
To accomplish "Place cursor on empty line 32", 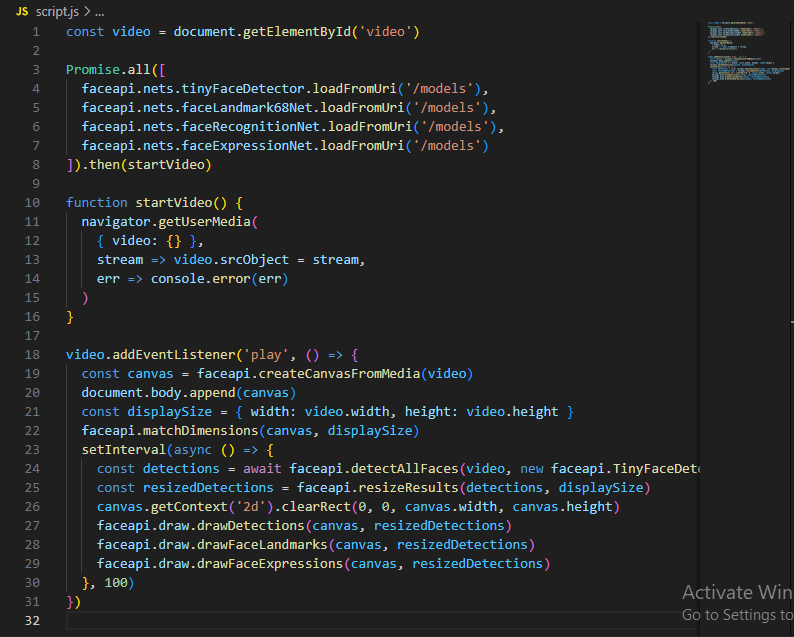I will click(x=300, y=621).
